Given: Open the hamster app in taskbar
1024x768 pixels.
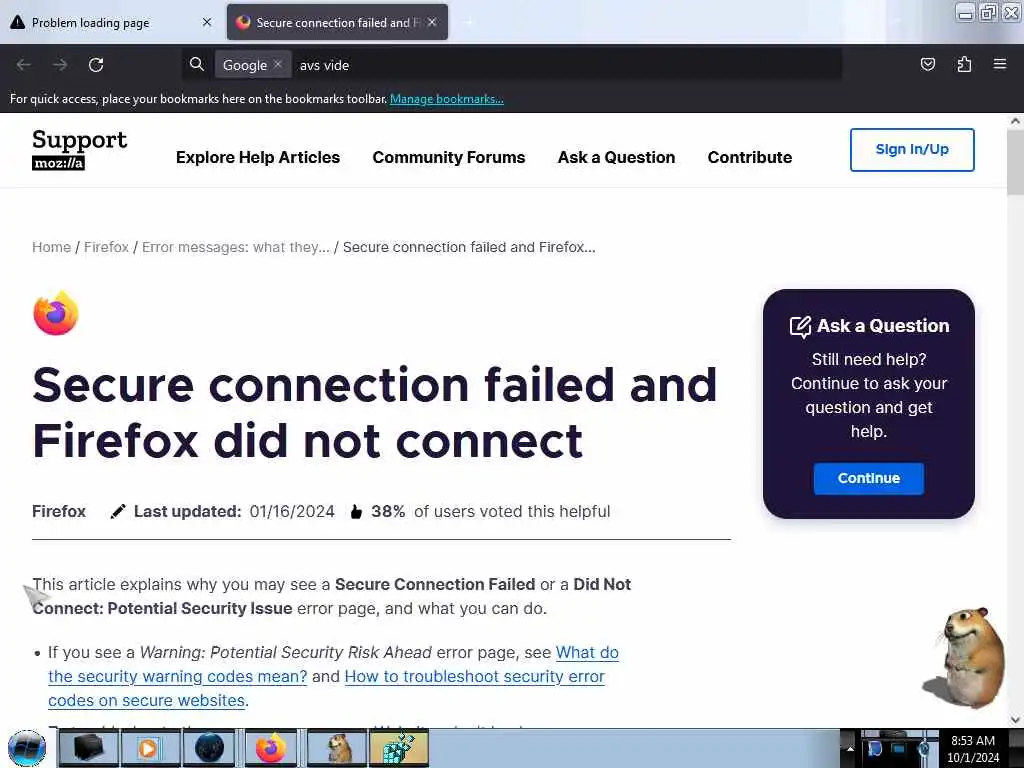Looking at the screenshot, I should [x=338, y=748].
